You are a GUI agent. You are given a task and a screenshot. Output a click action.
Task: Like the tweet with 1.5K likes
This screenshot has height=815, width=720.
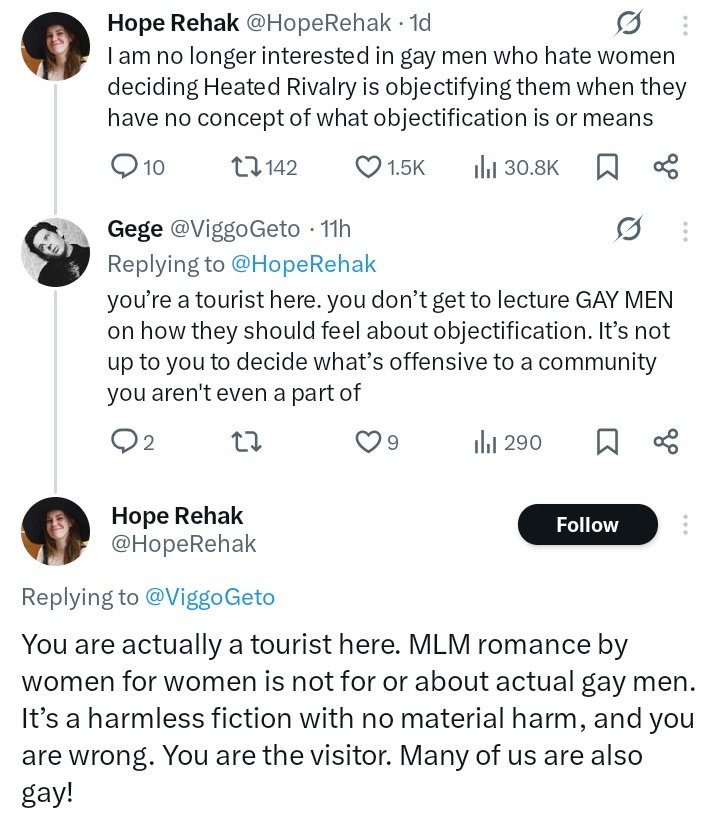369,168
